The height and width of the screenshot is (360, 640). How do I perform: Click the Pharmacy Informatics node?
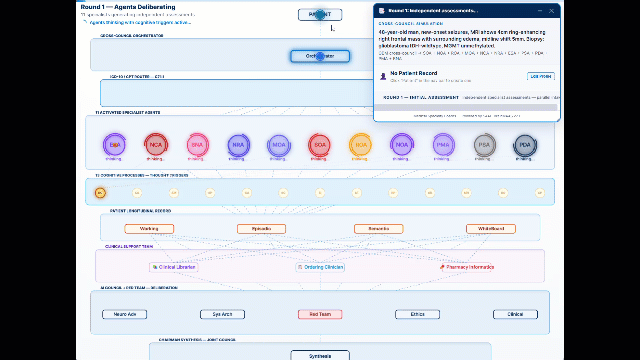tap(467, 267)
